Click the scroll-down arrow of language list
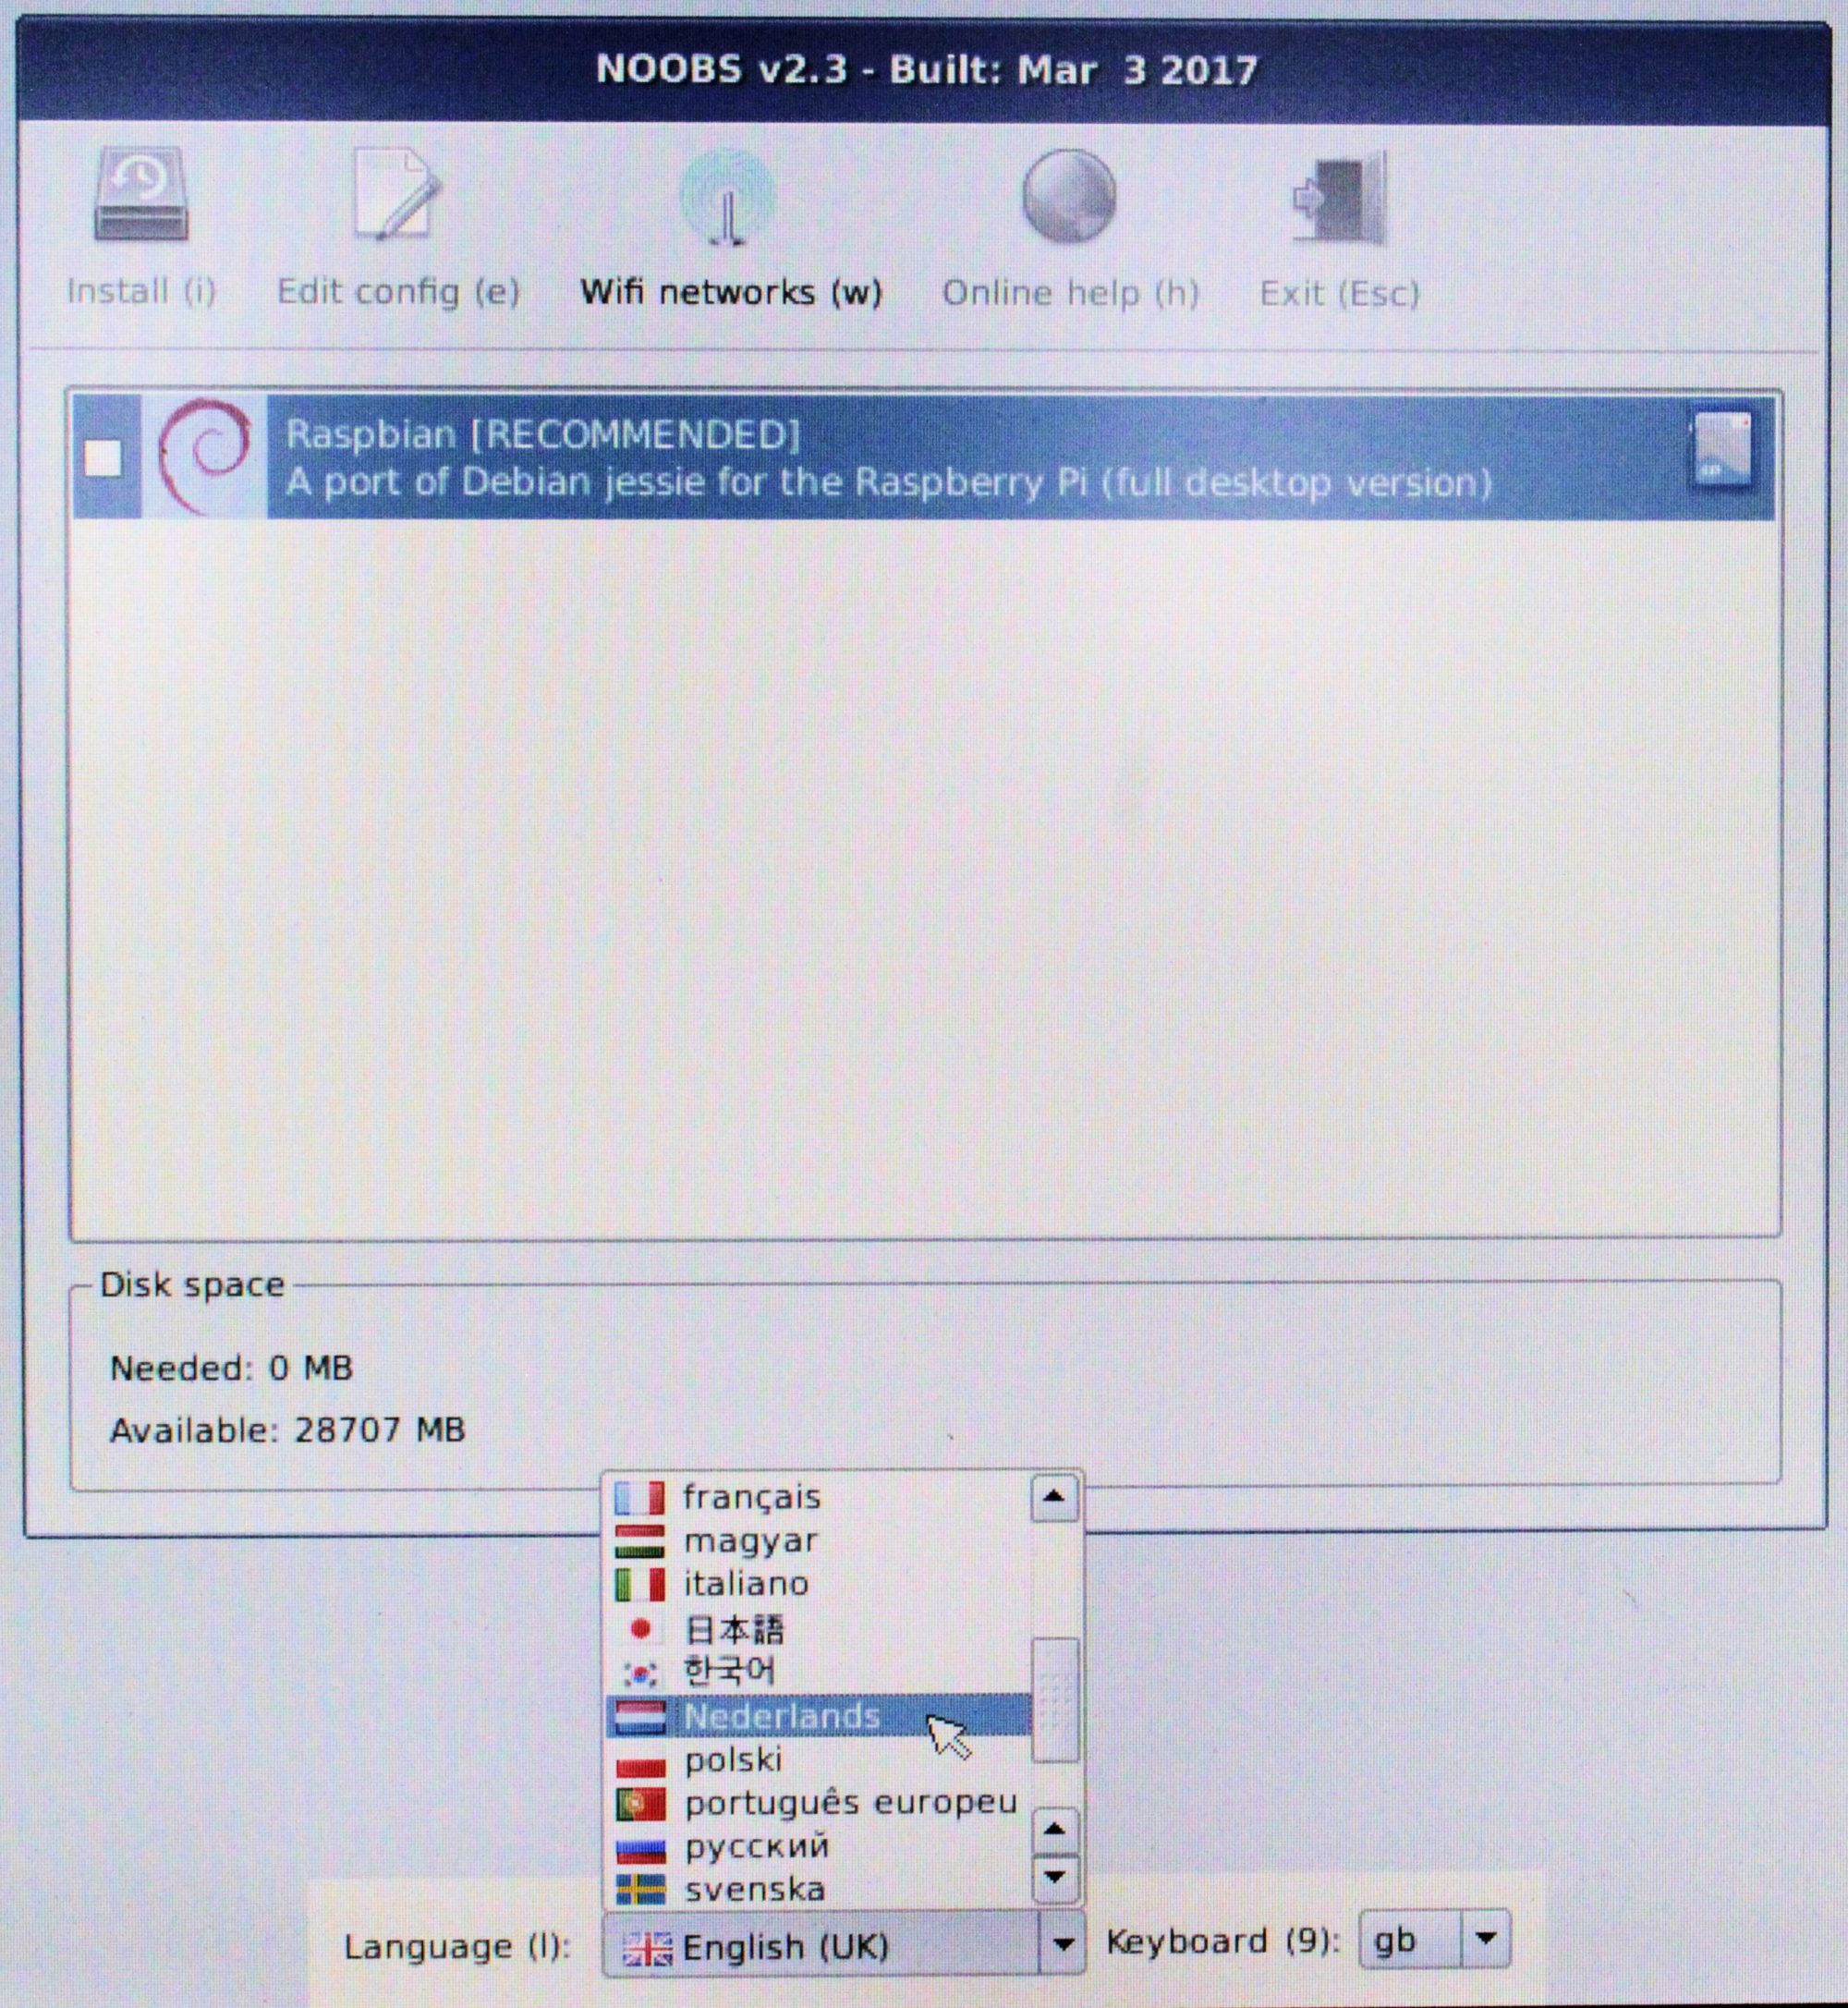This screenshot has height=2008, width=1848. (x=1054, y=1878)
